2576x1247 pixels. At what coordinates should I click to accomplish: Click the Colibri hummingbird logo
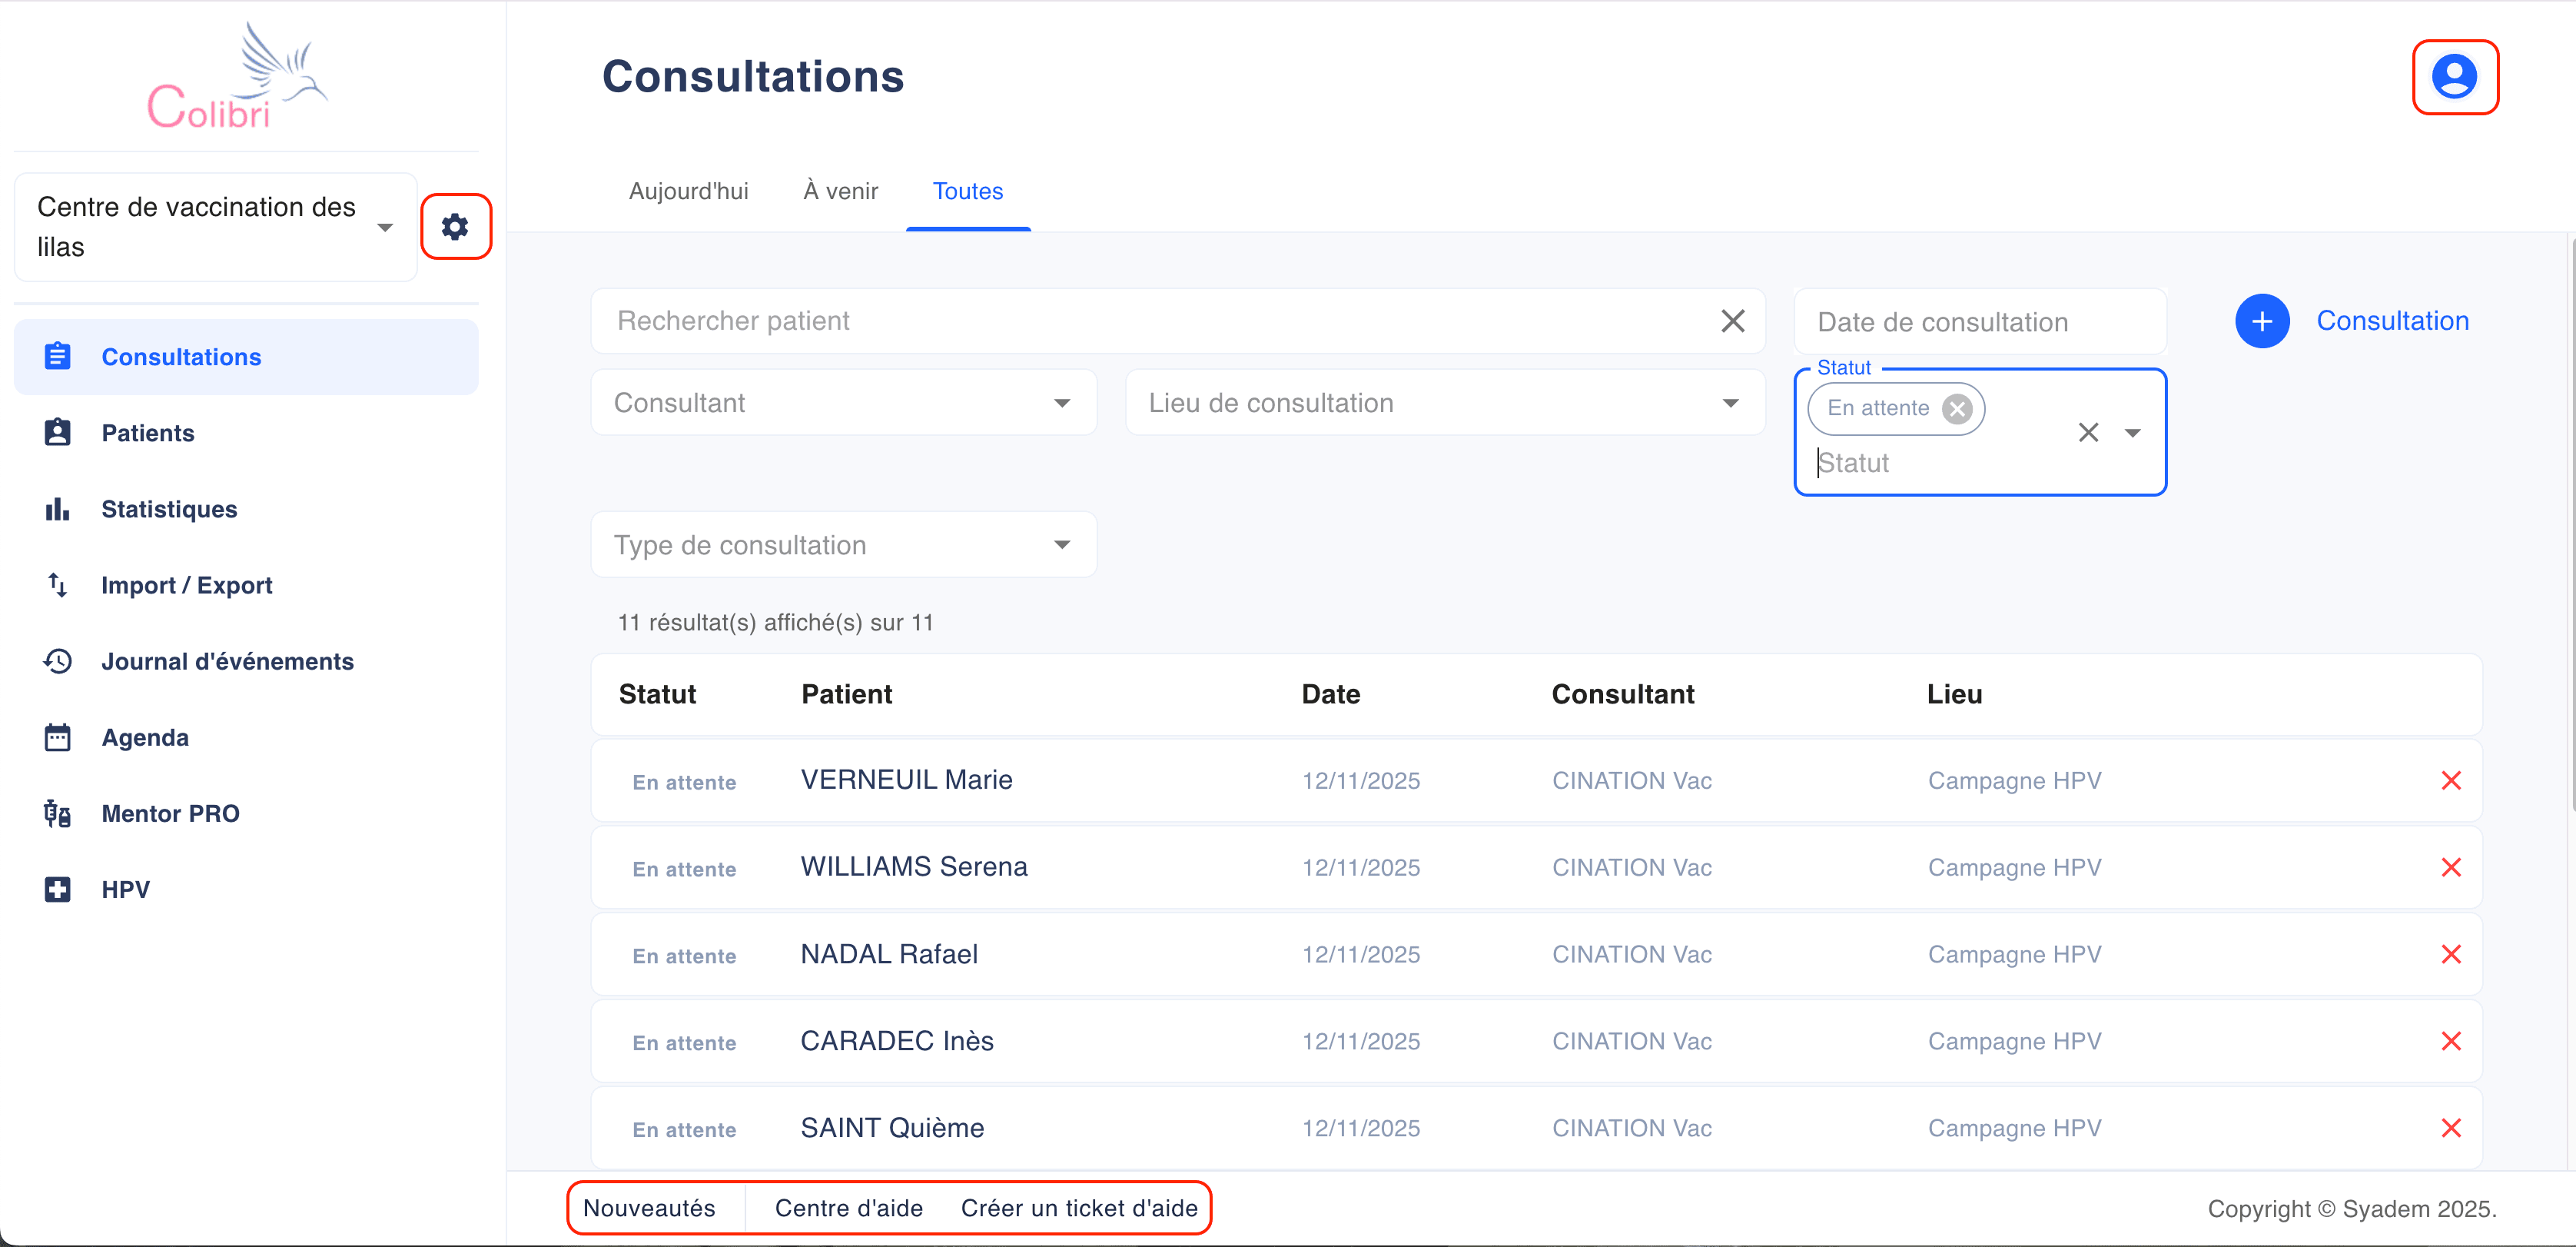tap(238, 77)
